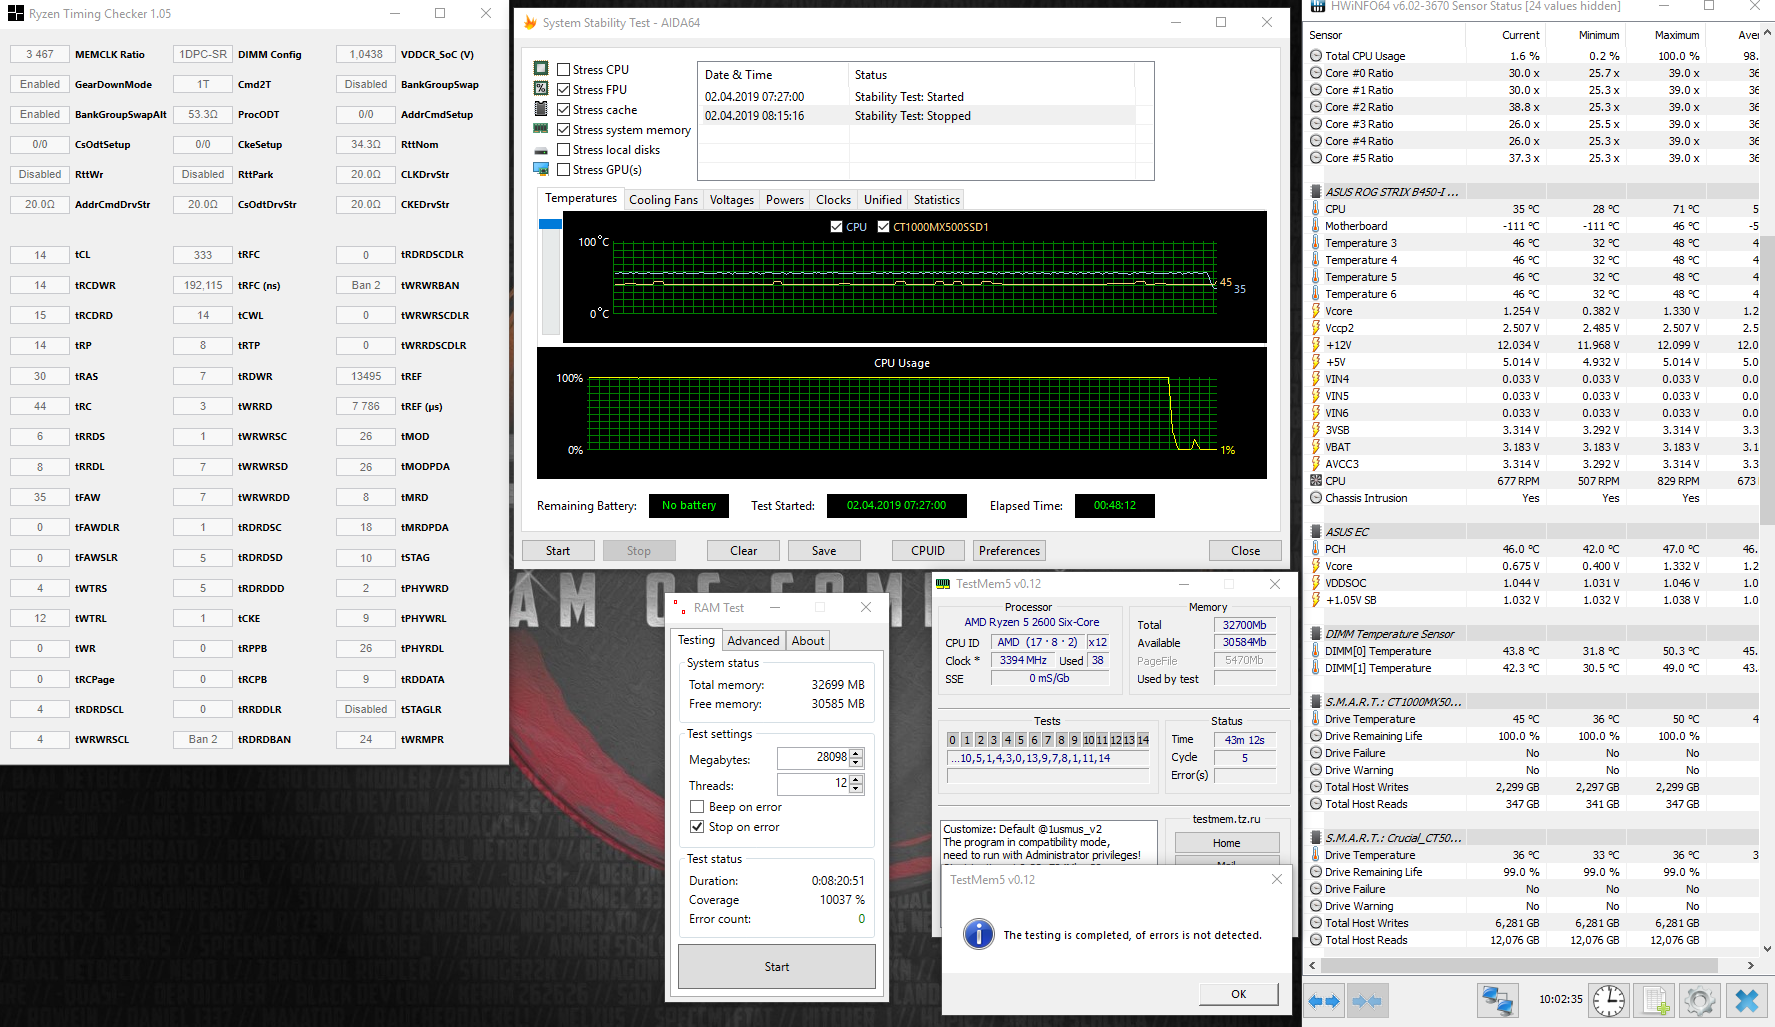Viewport: 1775px width, 1027px height.
Task: Collapse the DIMM Temperature Sensor group
Action: pyautogui.click(x=1316, y=634)
